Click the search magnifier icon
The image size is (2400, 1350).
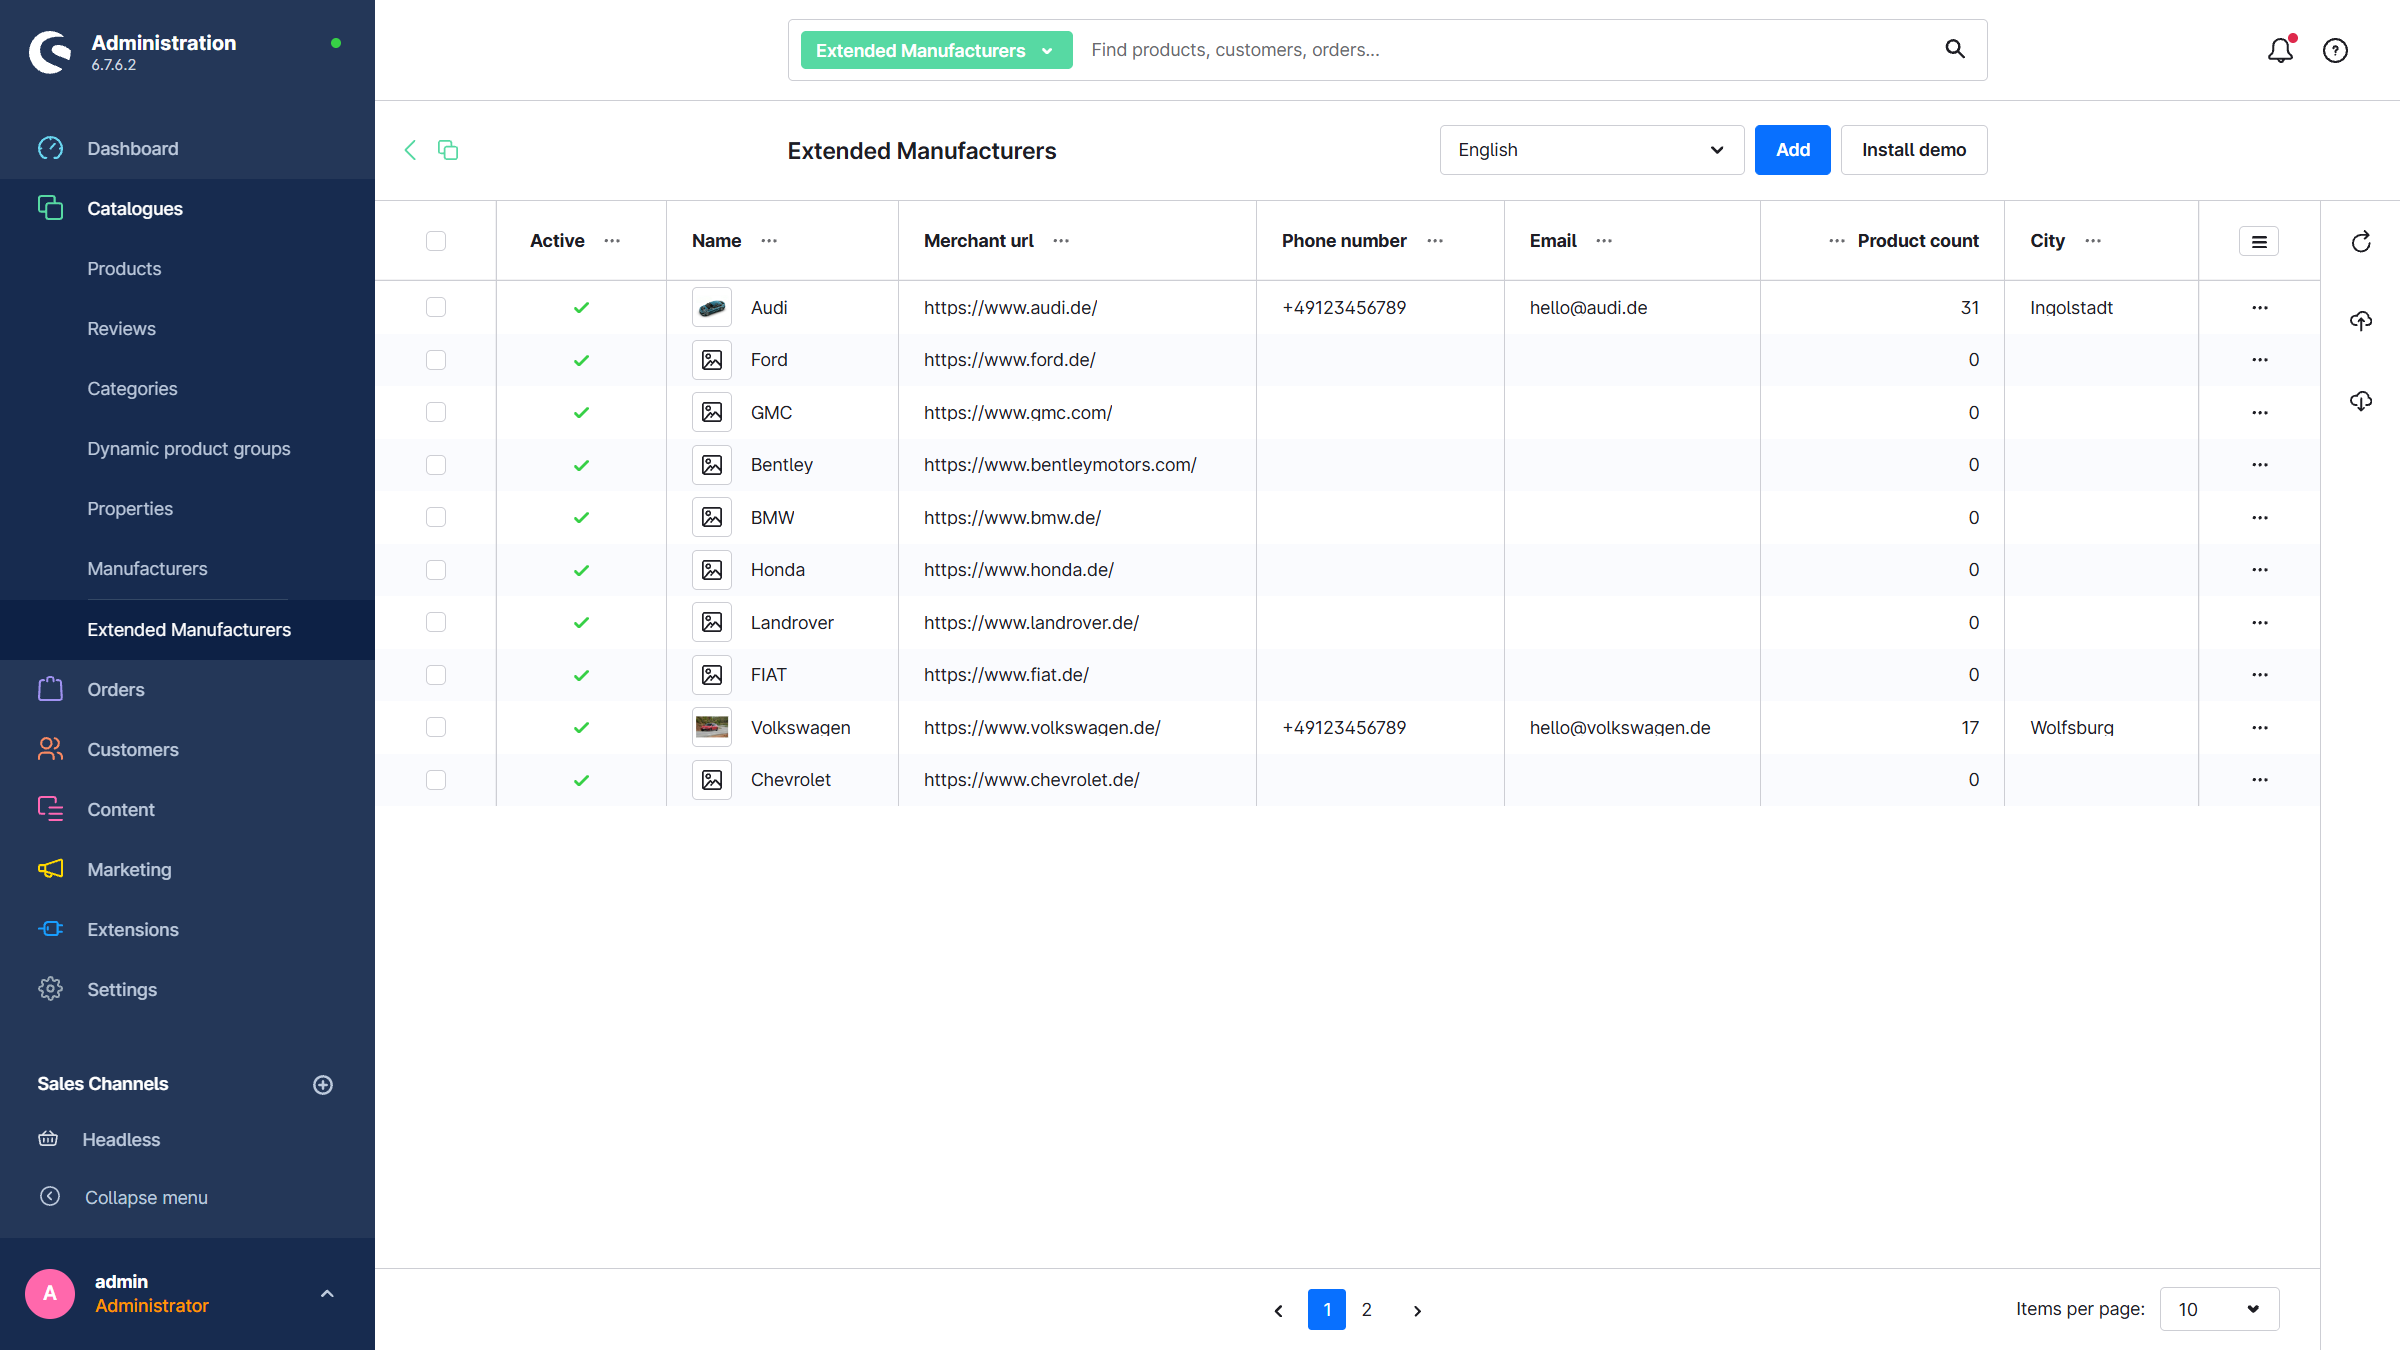(1955, 49)
